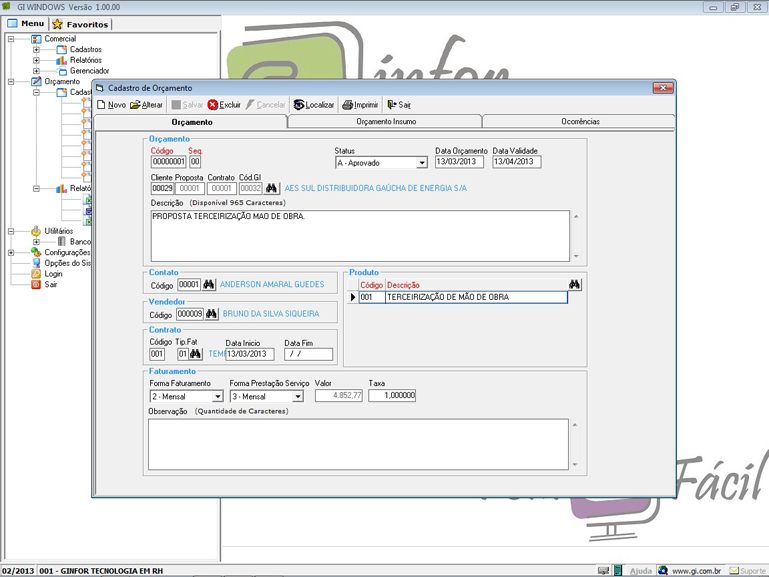The width and height of the screenshot is (769, 577).
Task: Delete record with the Excluir button
Action: pyautogui.click(x=224, y=104)
